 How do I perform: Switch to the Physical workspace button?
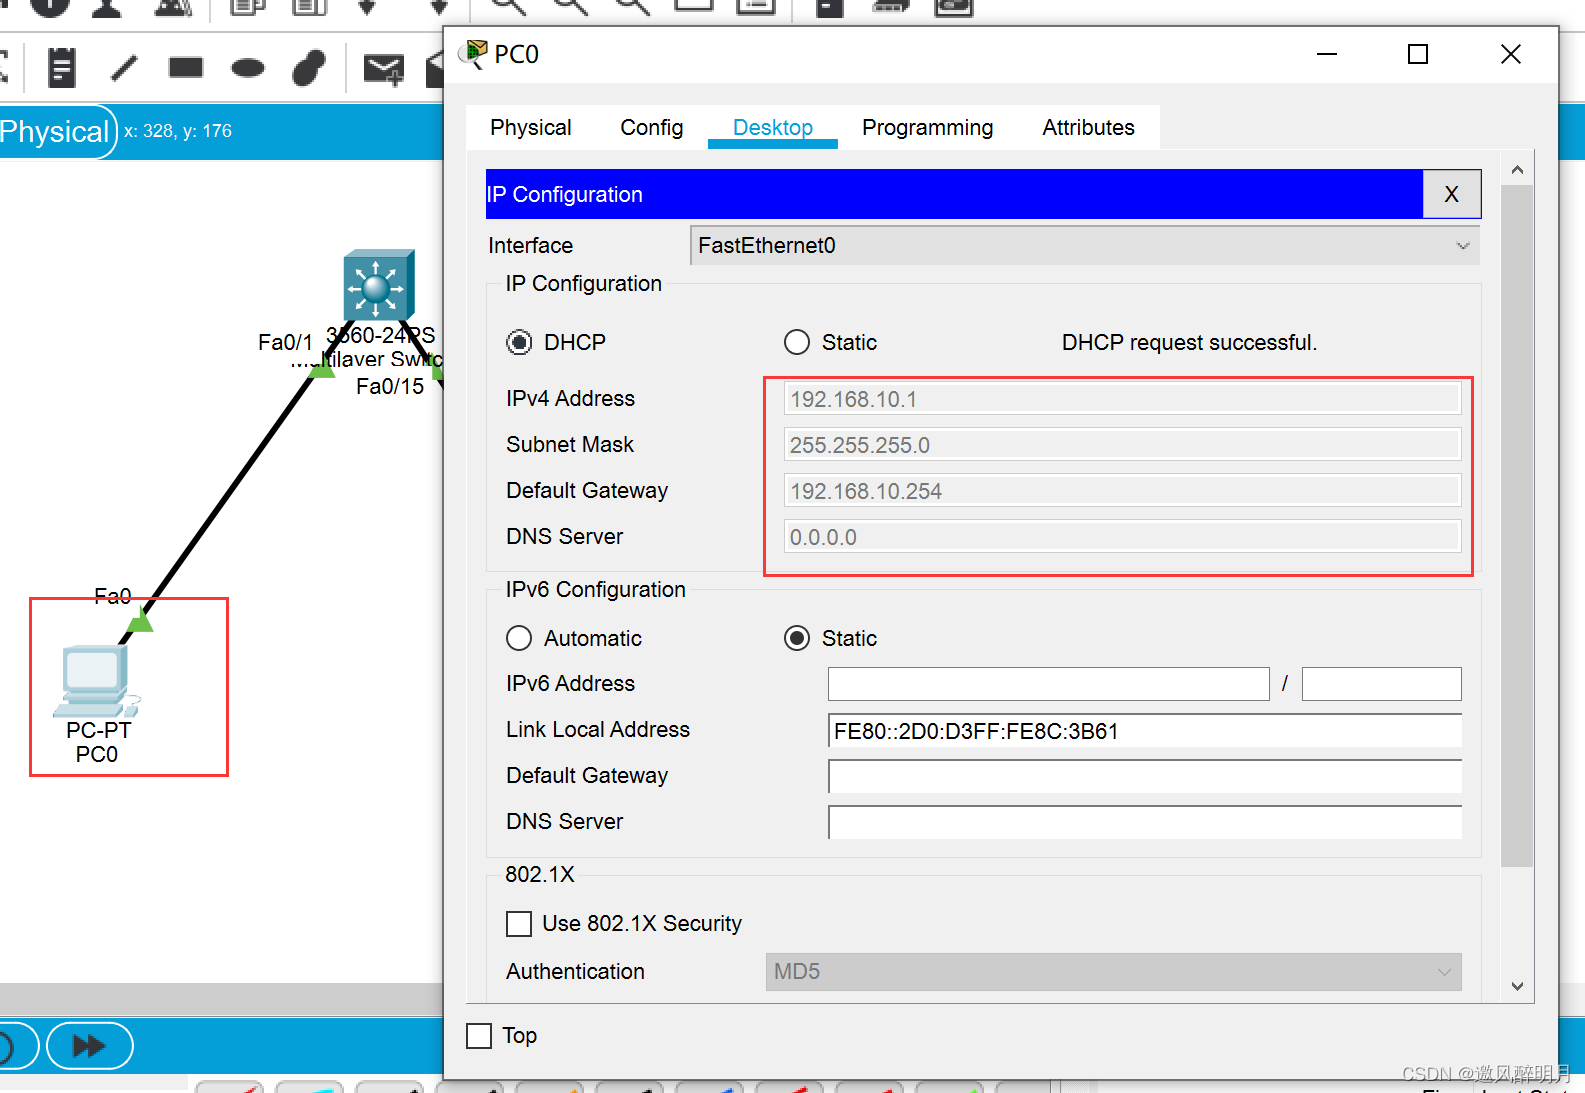point(56,132)
